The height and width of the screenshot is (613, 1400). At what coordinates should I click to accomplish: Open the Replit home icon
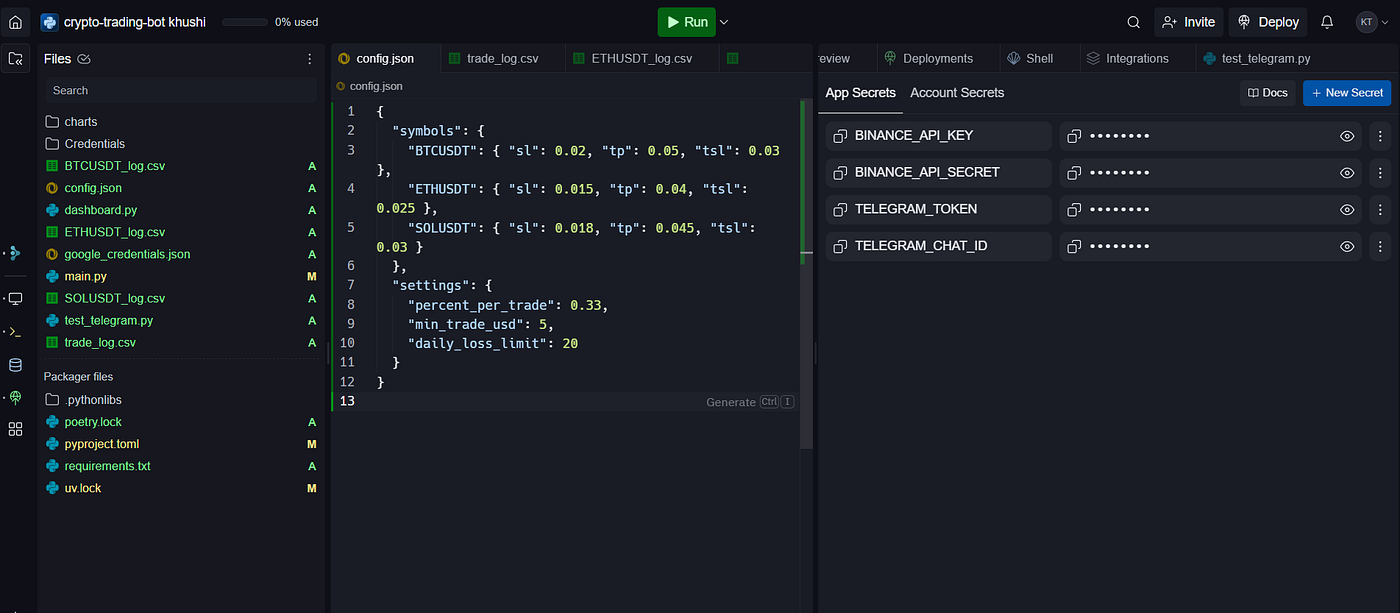pos(15,22)
